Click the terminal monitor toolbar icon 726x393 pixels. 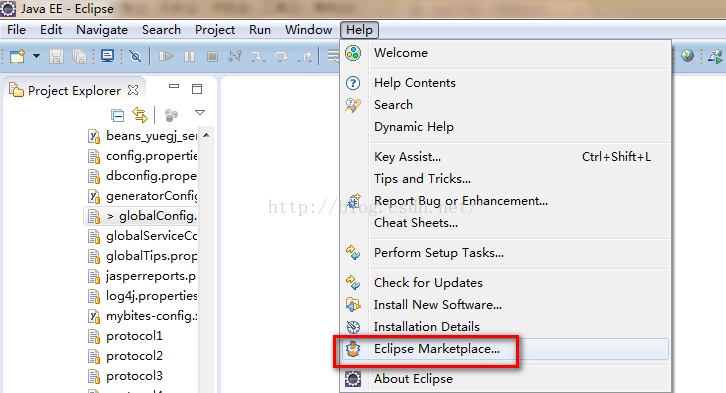click(107, 56)
